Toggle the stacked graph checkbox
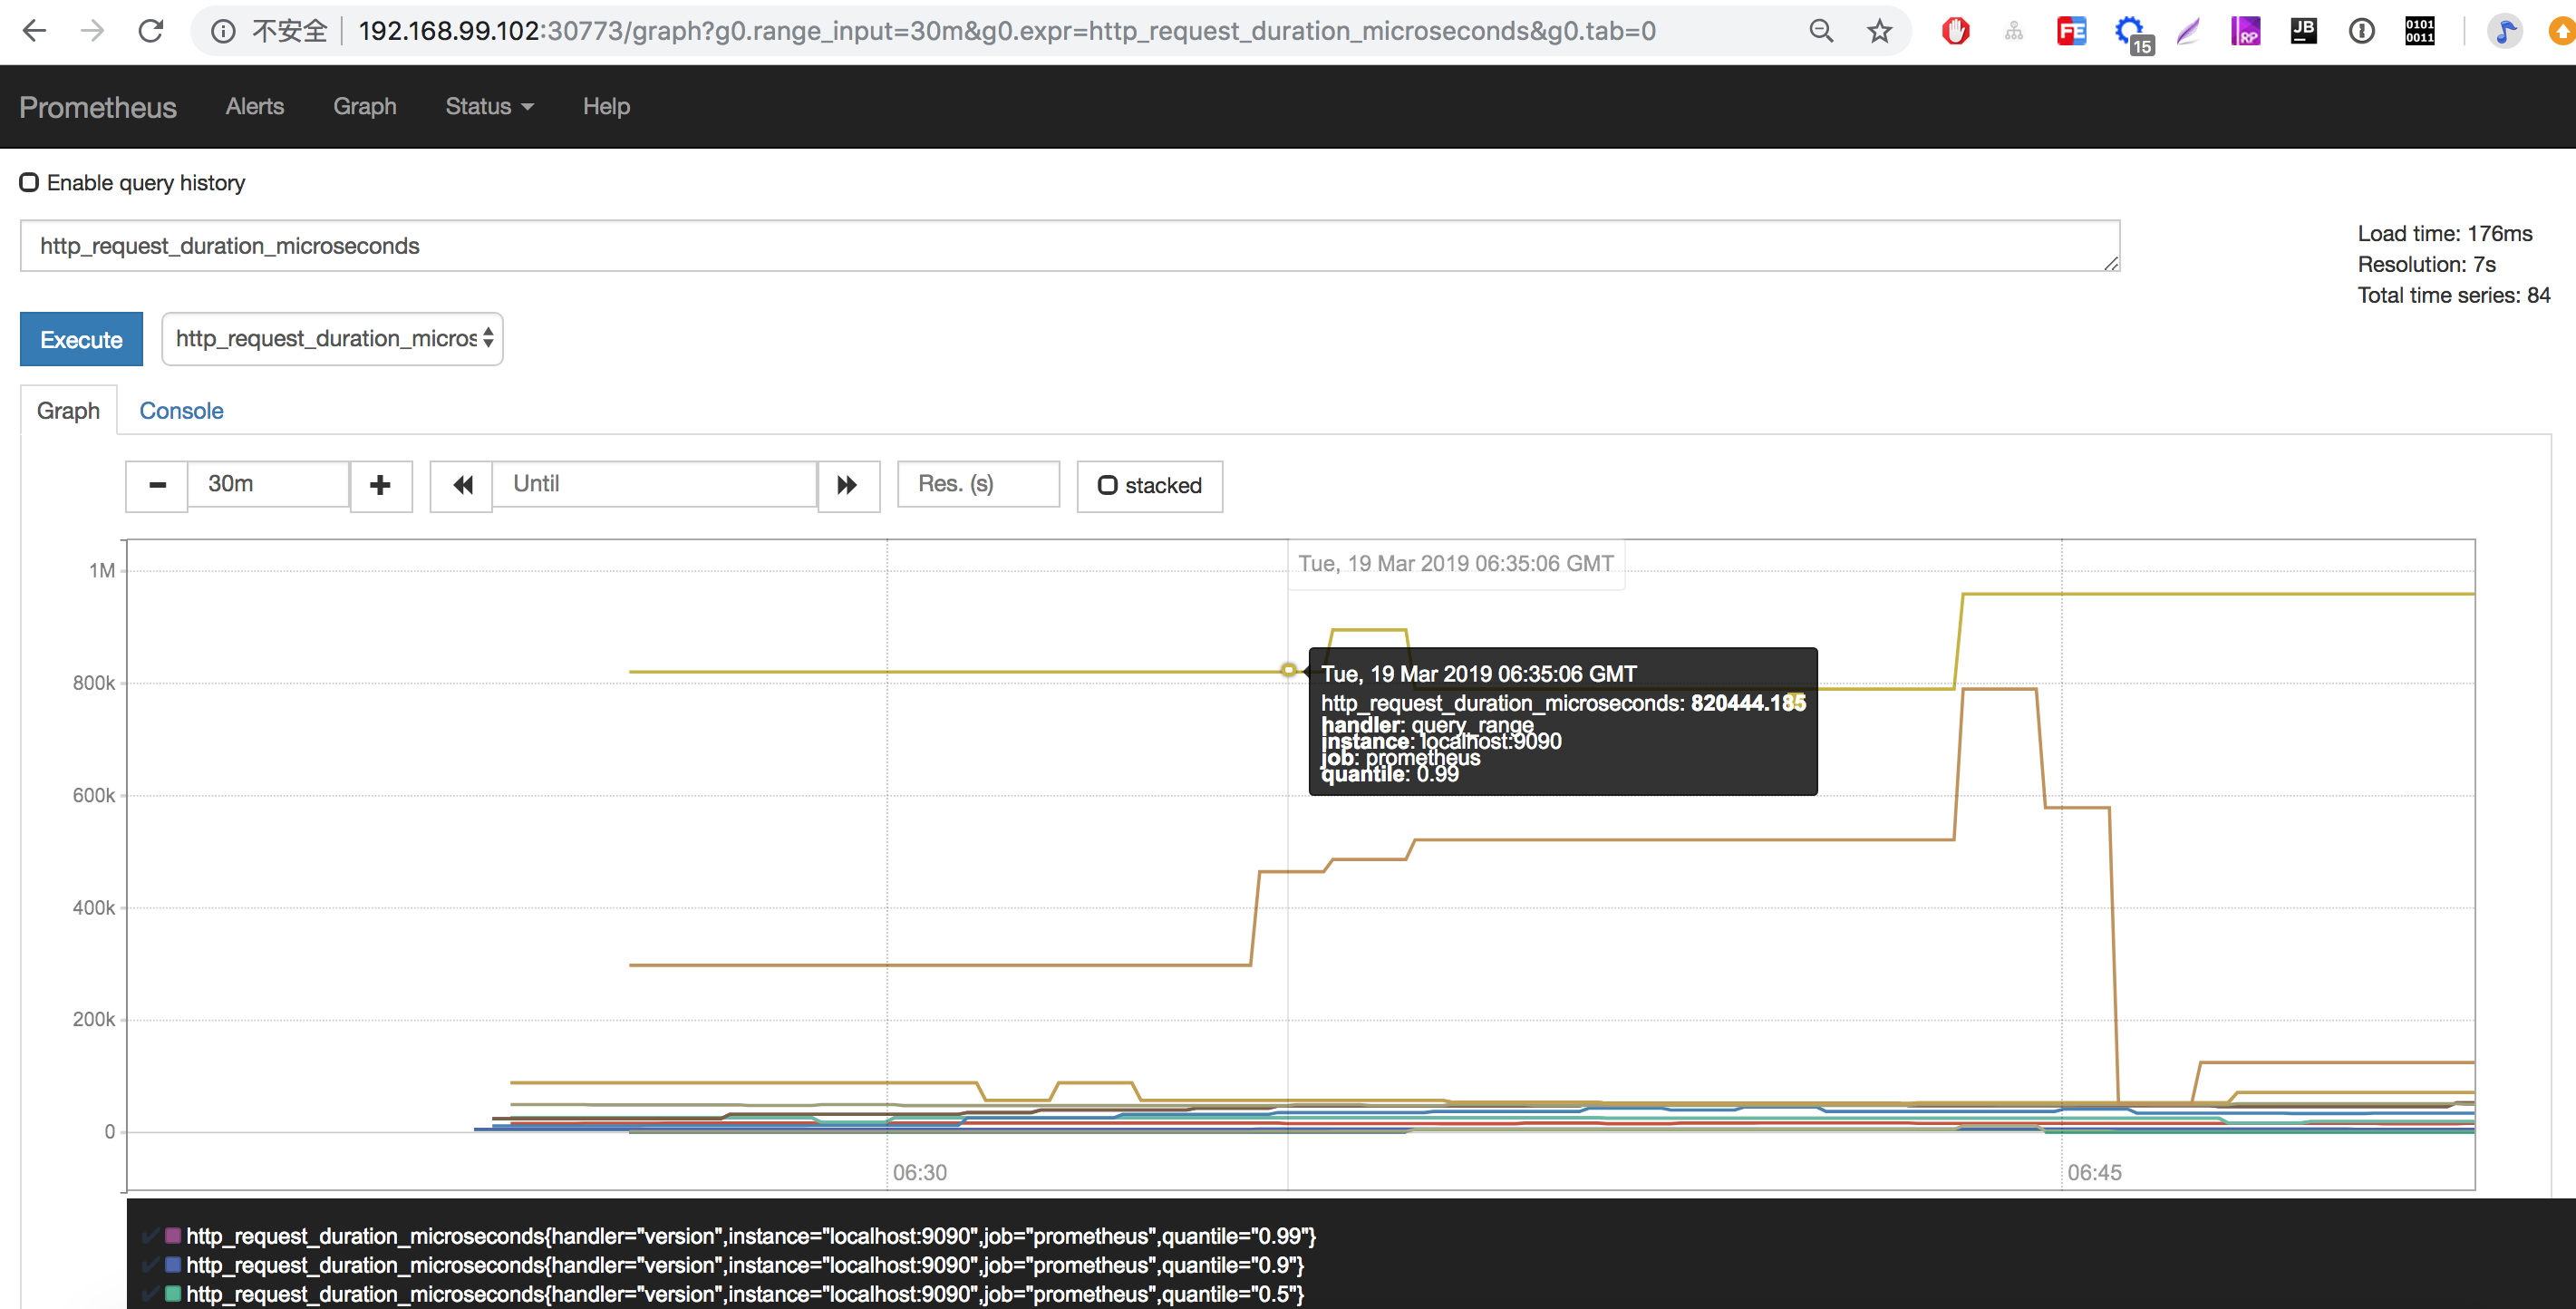This screenshot has height=1309, width=2576. pyautogui.click(x=1107, y=486)
